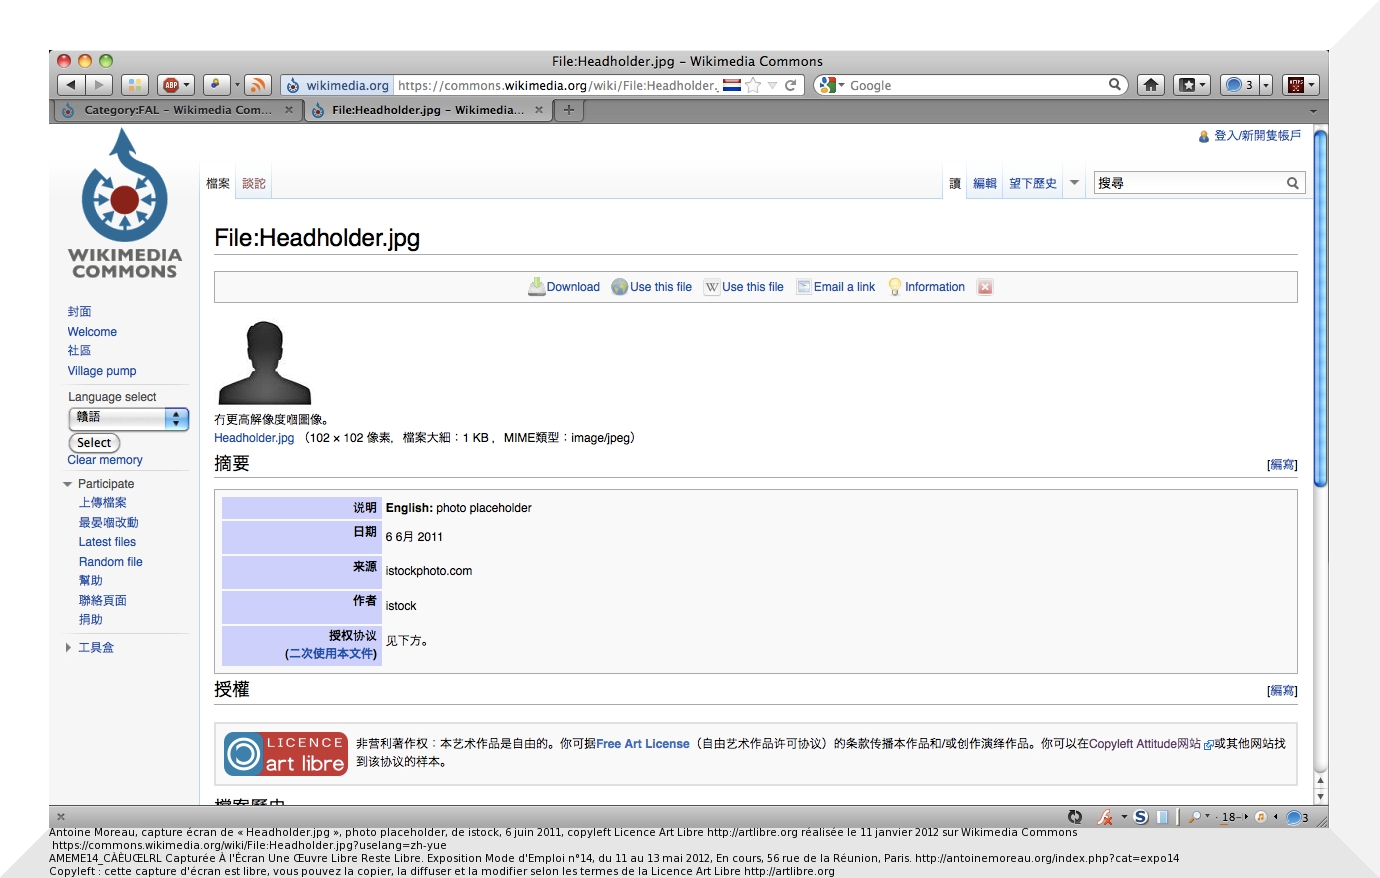
Task: Click the orange music note status bar icon
Action: 1260,817
